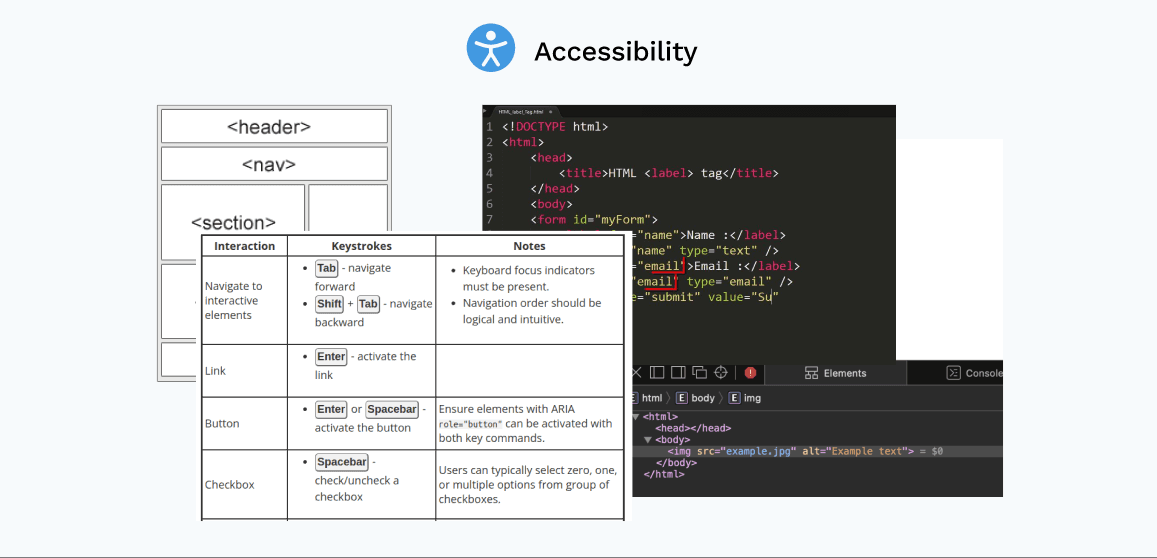Close the DevTools panel with the X icon

[x=636, y=373]
